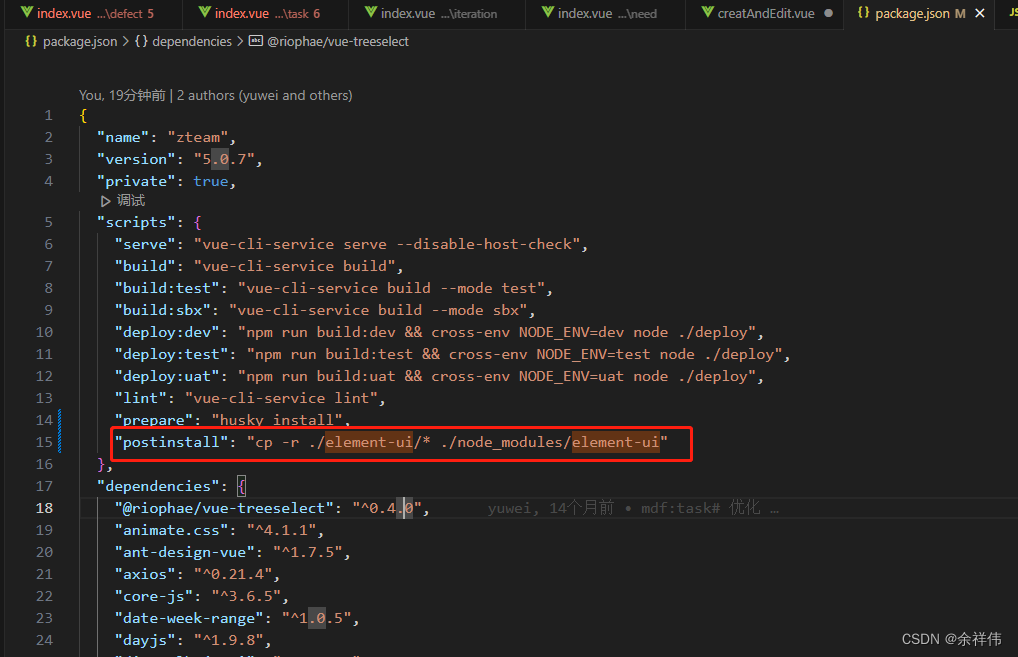Switch to index.vue task tab
Screen dimensions: 1018x657
266,13
